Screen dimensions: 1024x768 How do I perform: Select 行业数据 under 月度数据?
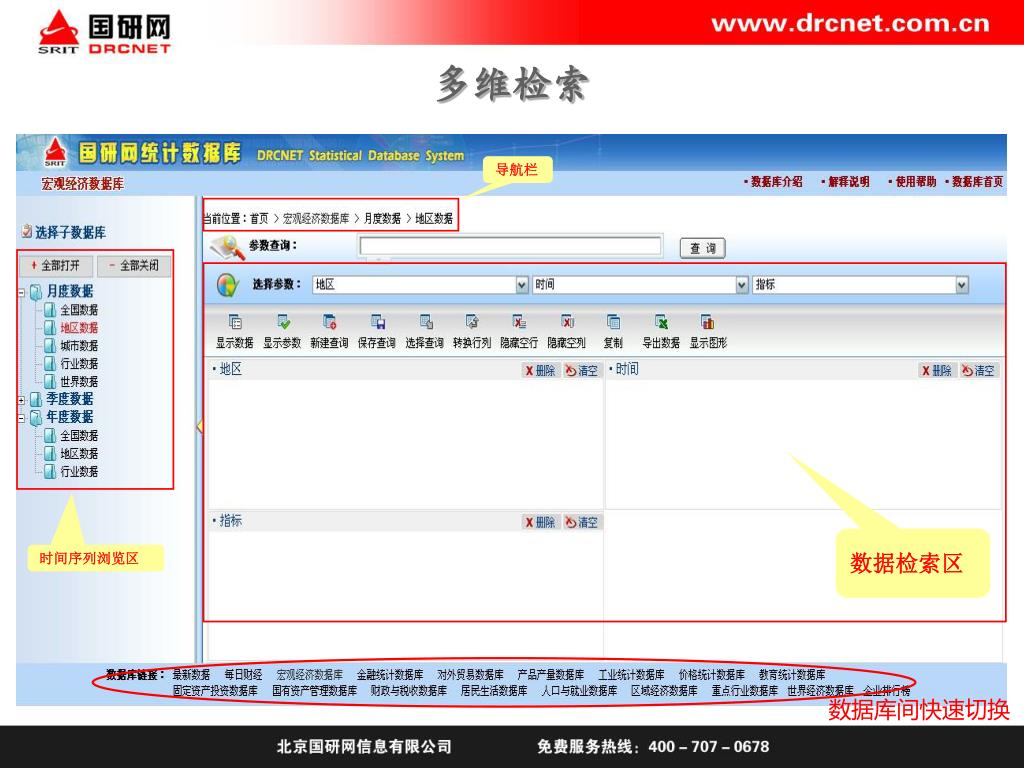(x=79, y=364)
